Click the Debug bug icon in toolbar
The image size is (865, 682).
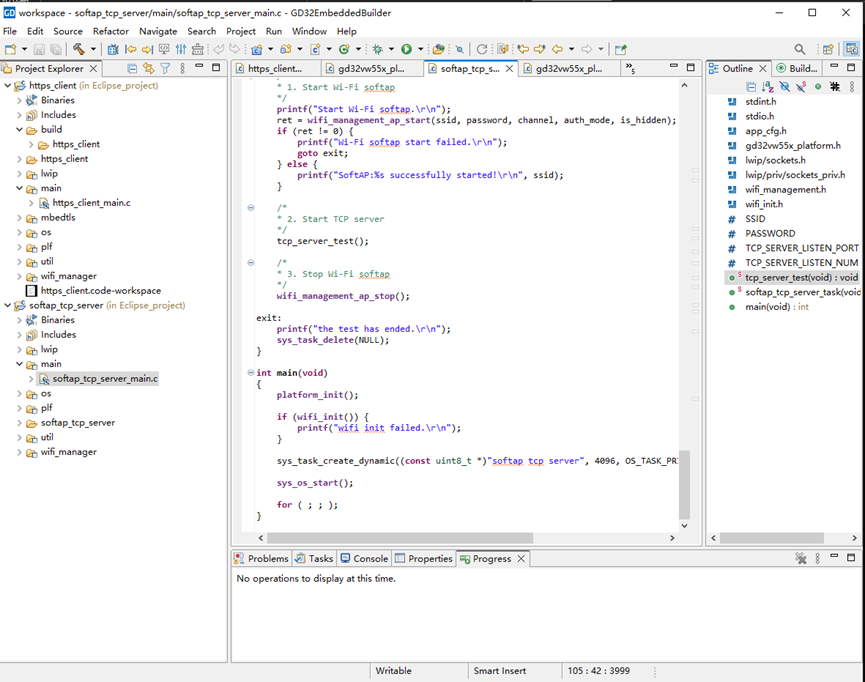tap(377, 49)
